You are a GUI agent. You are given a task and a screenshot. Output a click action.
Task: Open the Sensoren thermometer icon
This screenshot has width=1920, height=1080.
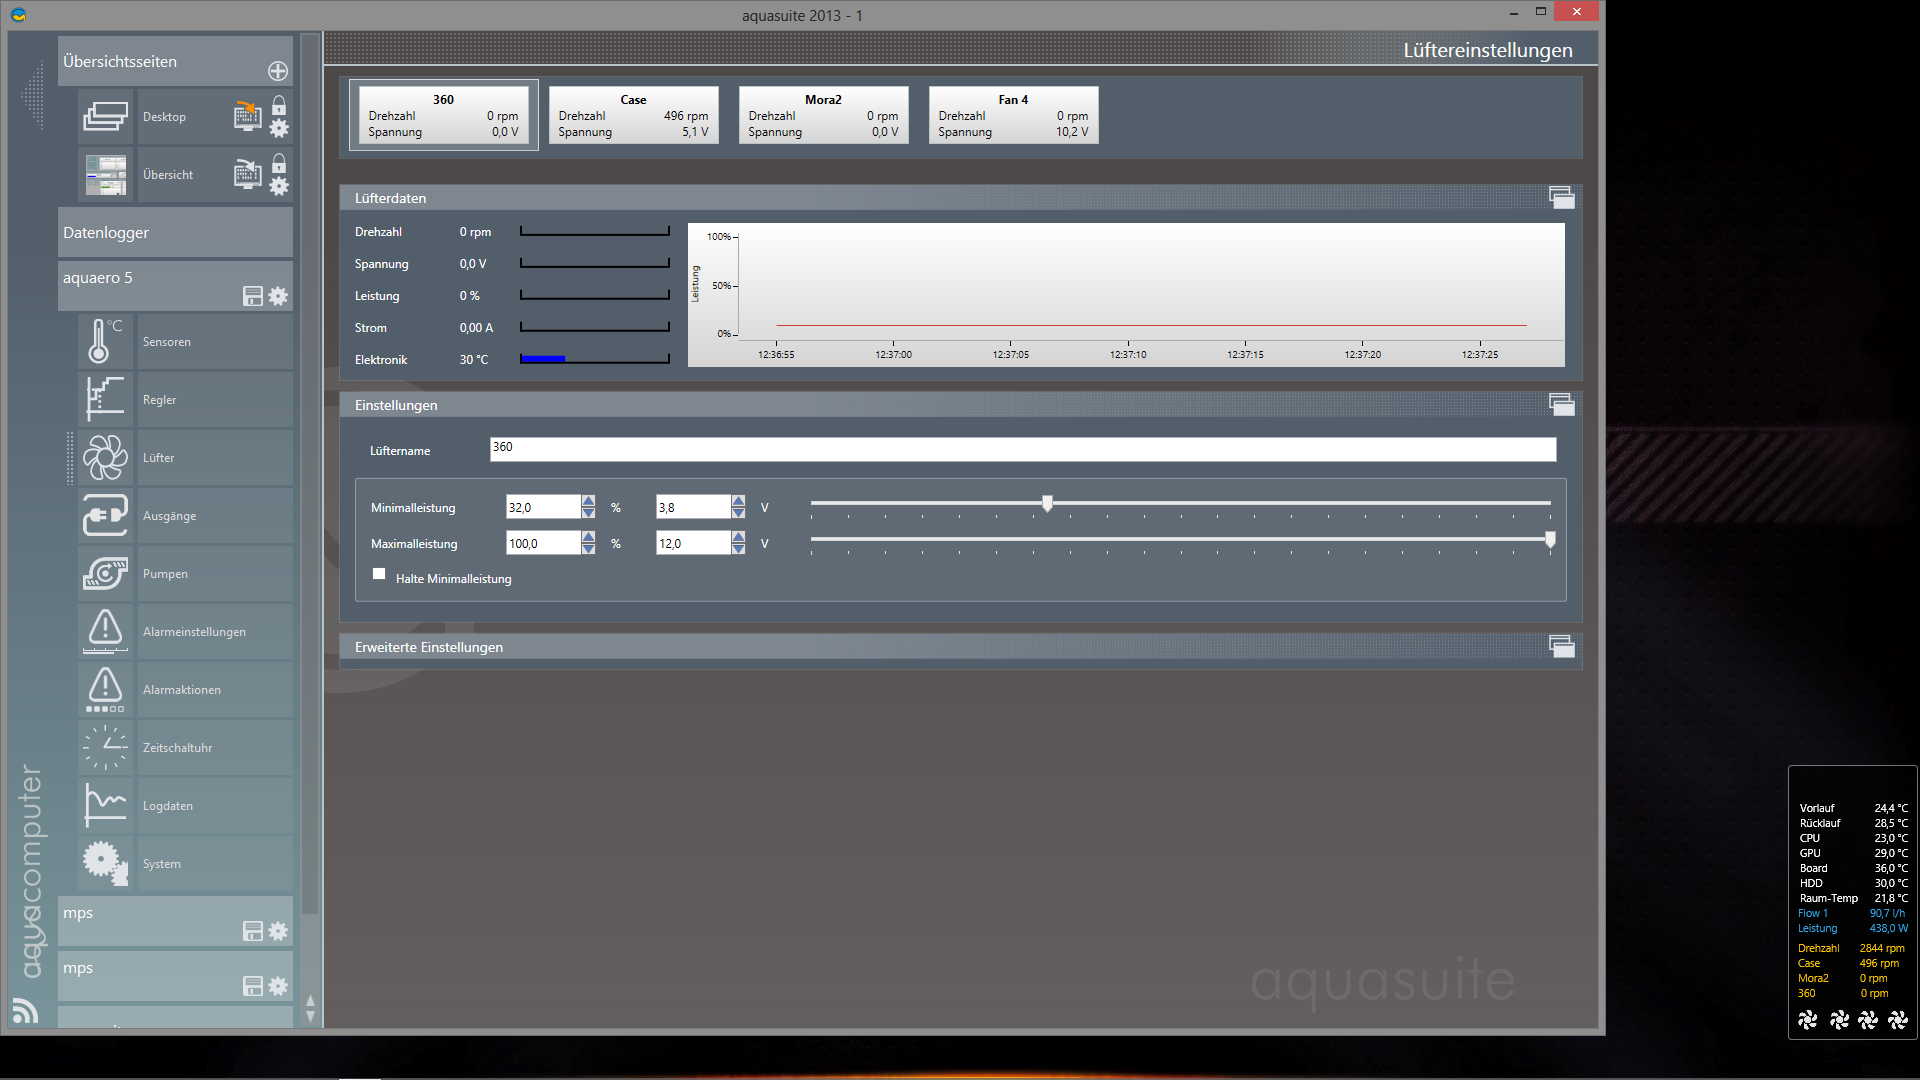(105, 341)
